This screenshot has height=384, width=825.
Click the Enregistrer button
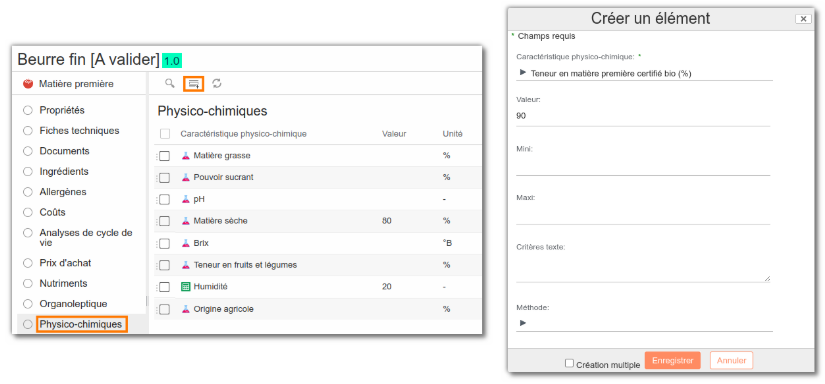click(x=672, y=360)
